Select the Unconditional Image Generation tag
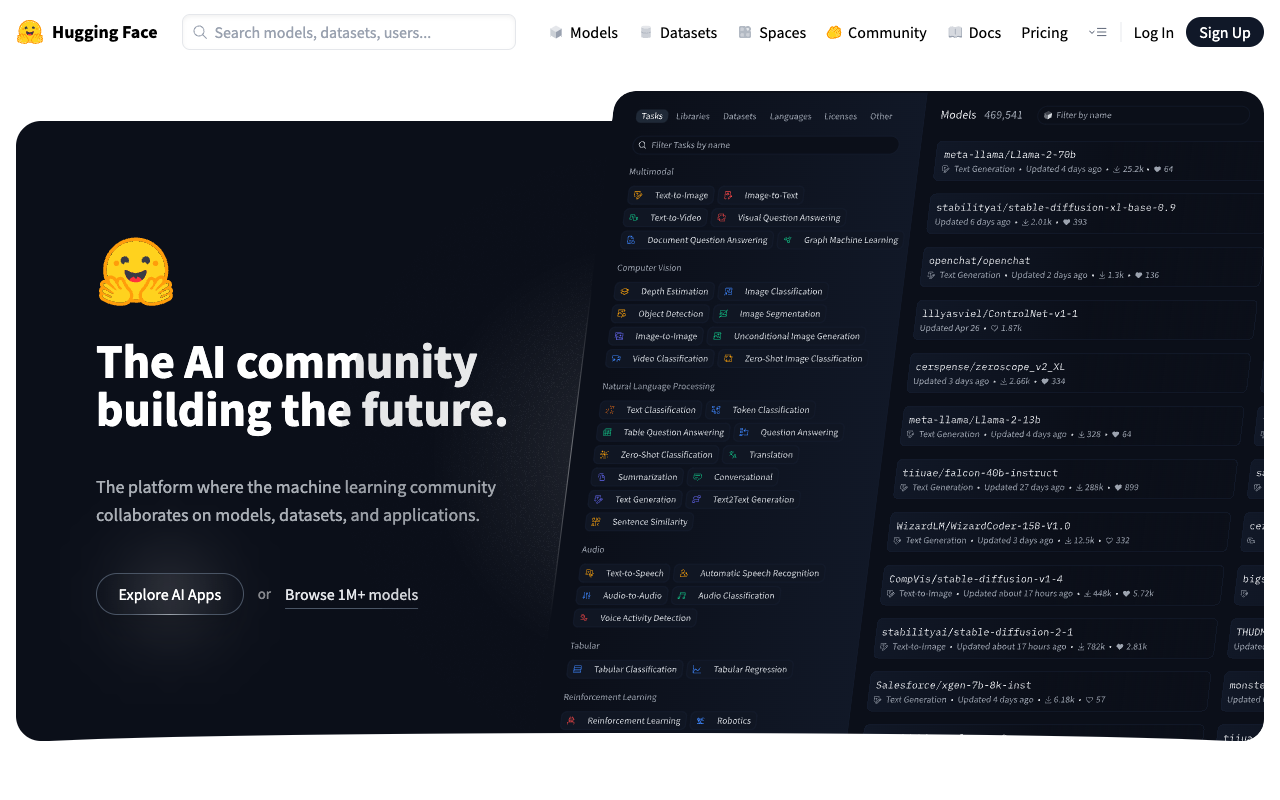This screenshot has height=800, width=1280. (x=786, y=336)
